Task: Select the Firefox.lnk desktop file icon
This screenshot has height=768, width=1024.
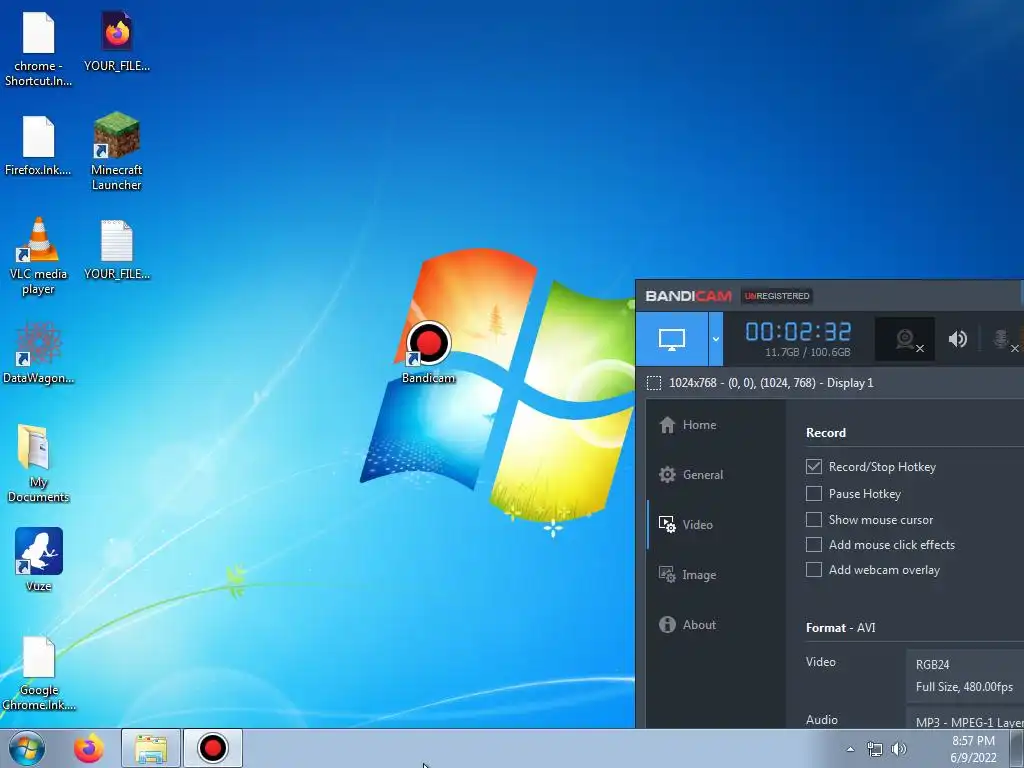Action: point(39,146)
